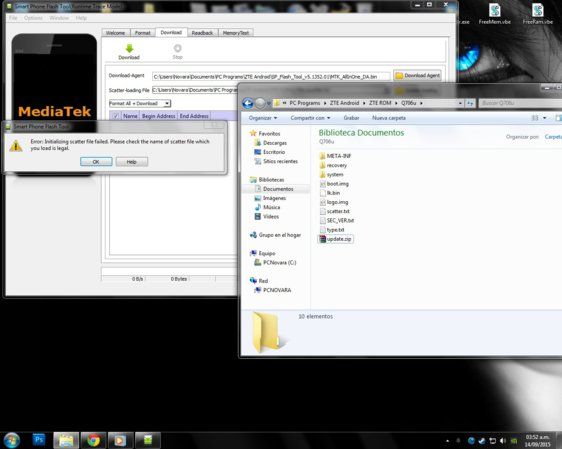562x449 pixels.
Task: Click the Stop icon in flash tool
Action: 177,48
